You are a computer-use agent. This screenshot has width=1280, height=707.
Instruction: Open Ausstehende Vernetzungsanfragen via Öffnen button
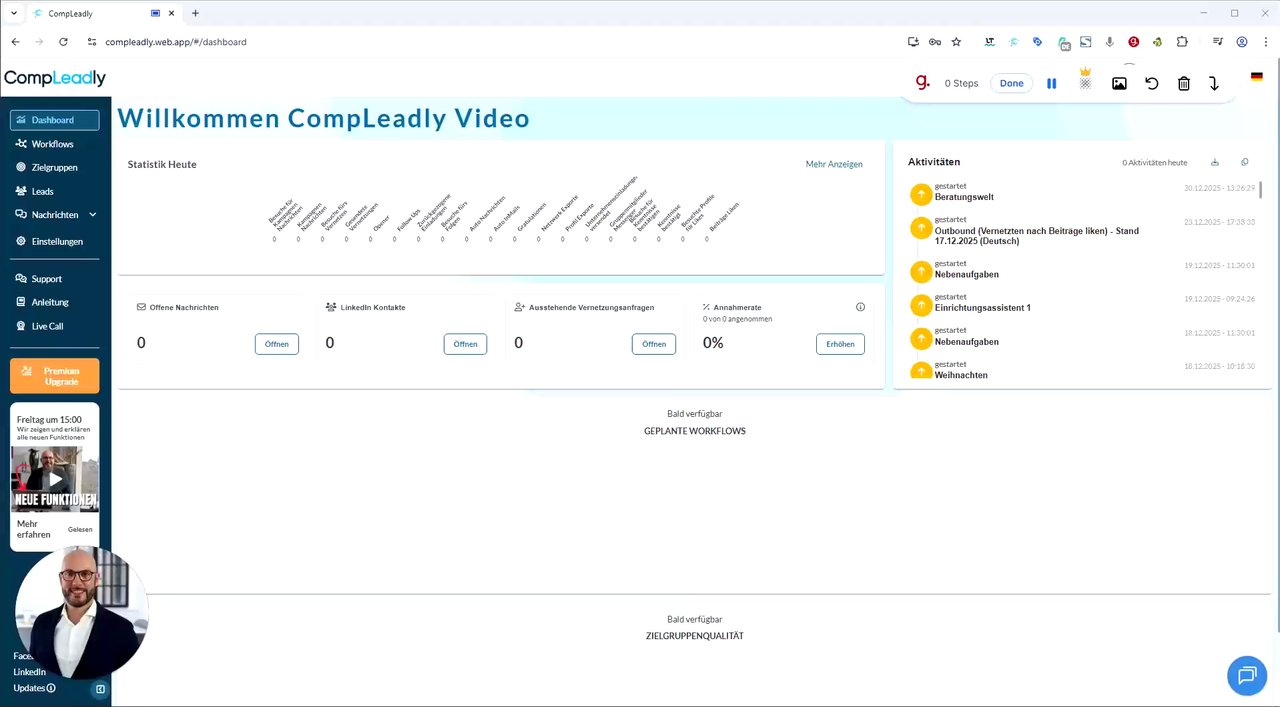coord(654,344)
